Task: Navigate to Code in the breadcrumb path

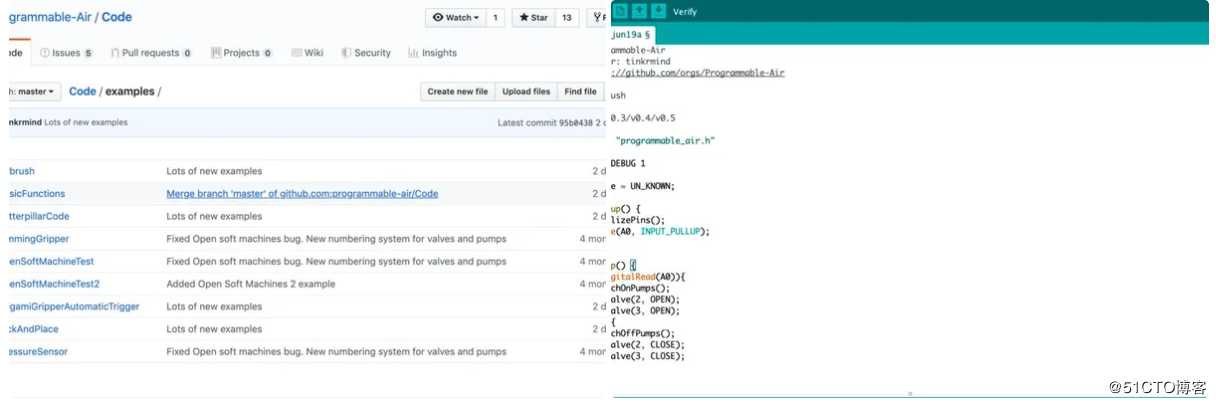Action: pyautogui.click(x=82, y=91)
